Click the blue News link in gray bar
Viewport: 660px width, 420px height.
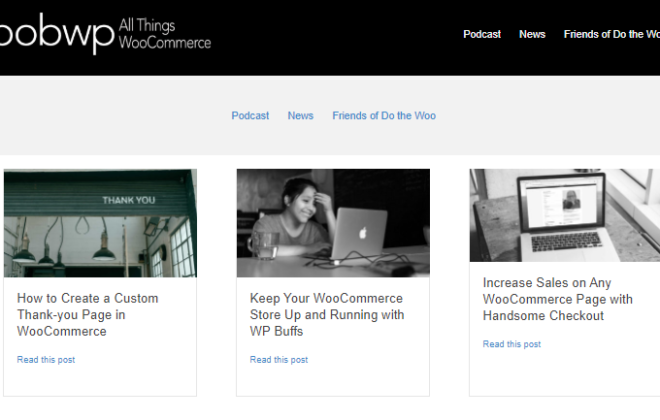point(301,116)
